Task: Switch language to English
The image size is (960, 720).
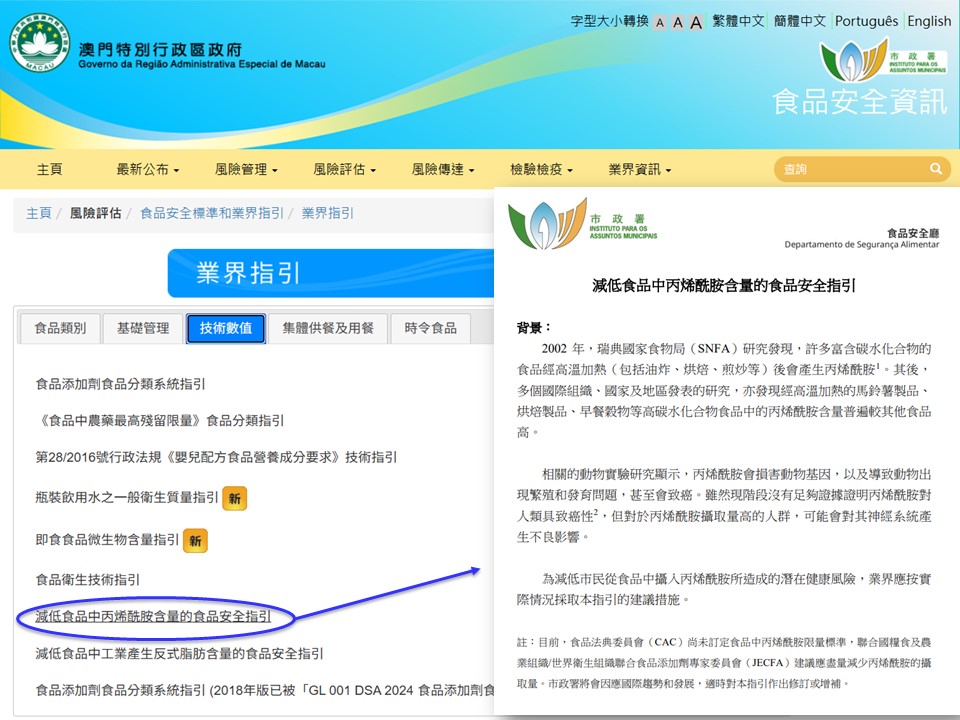Action: (929, 21)
